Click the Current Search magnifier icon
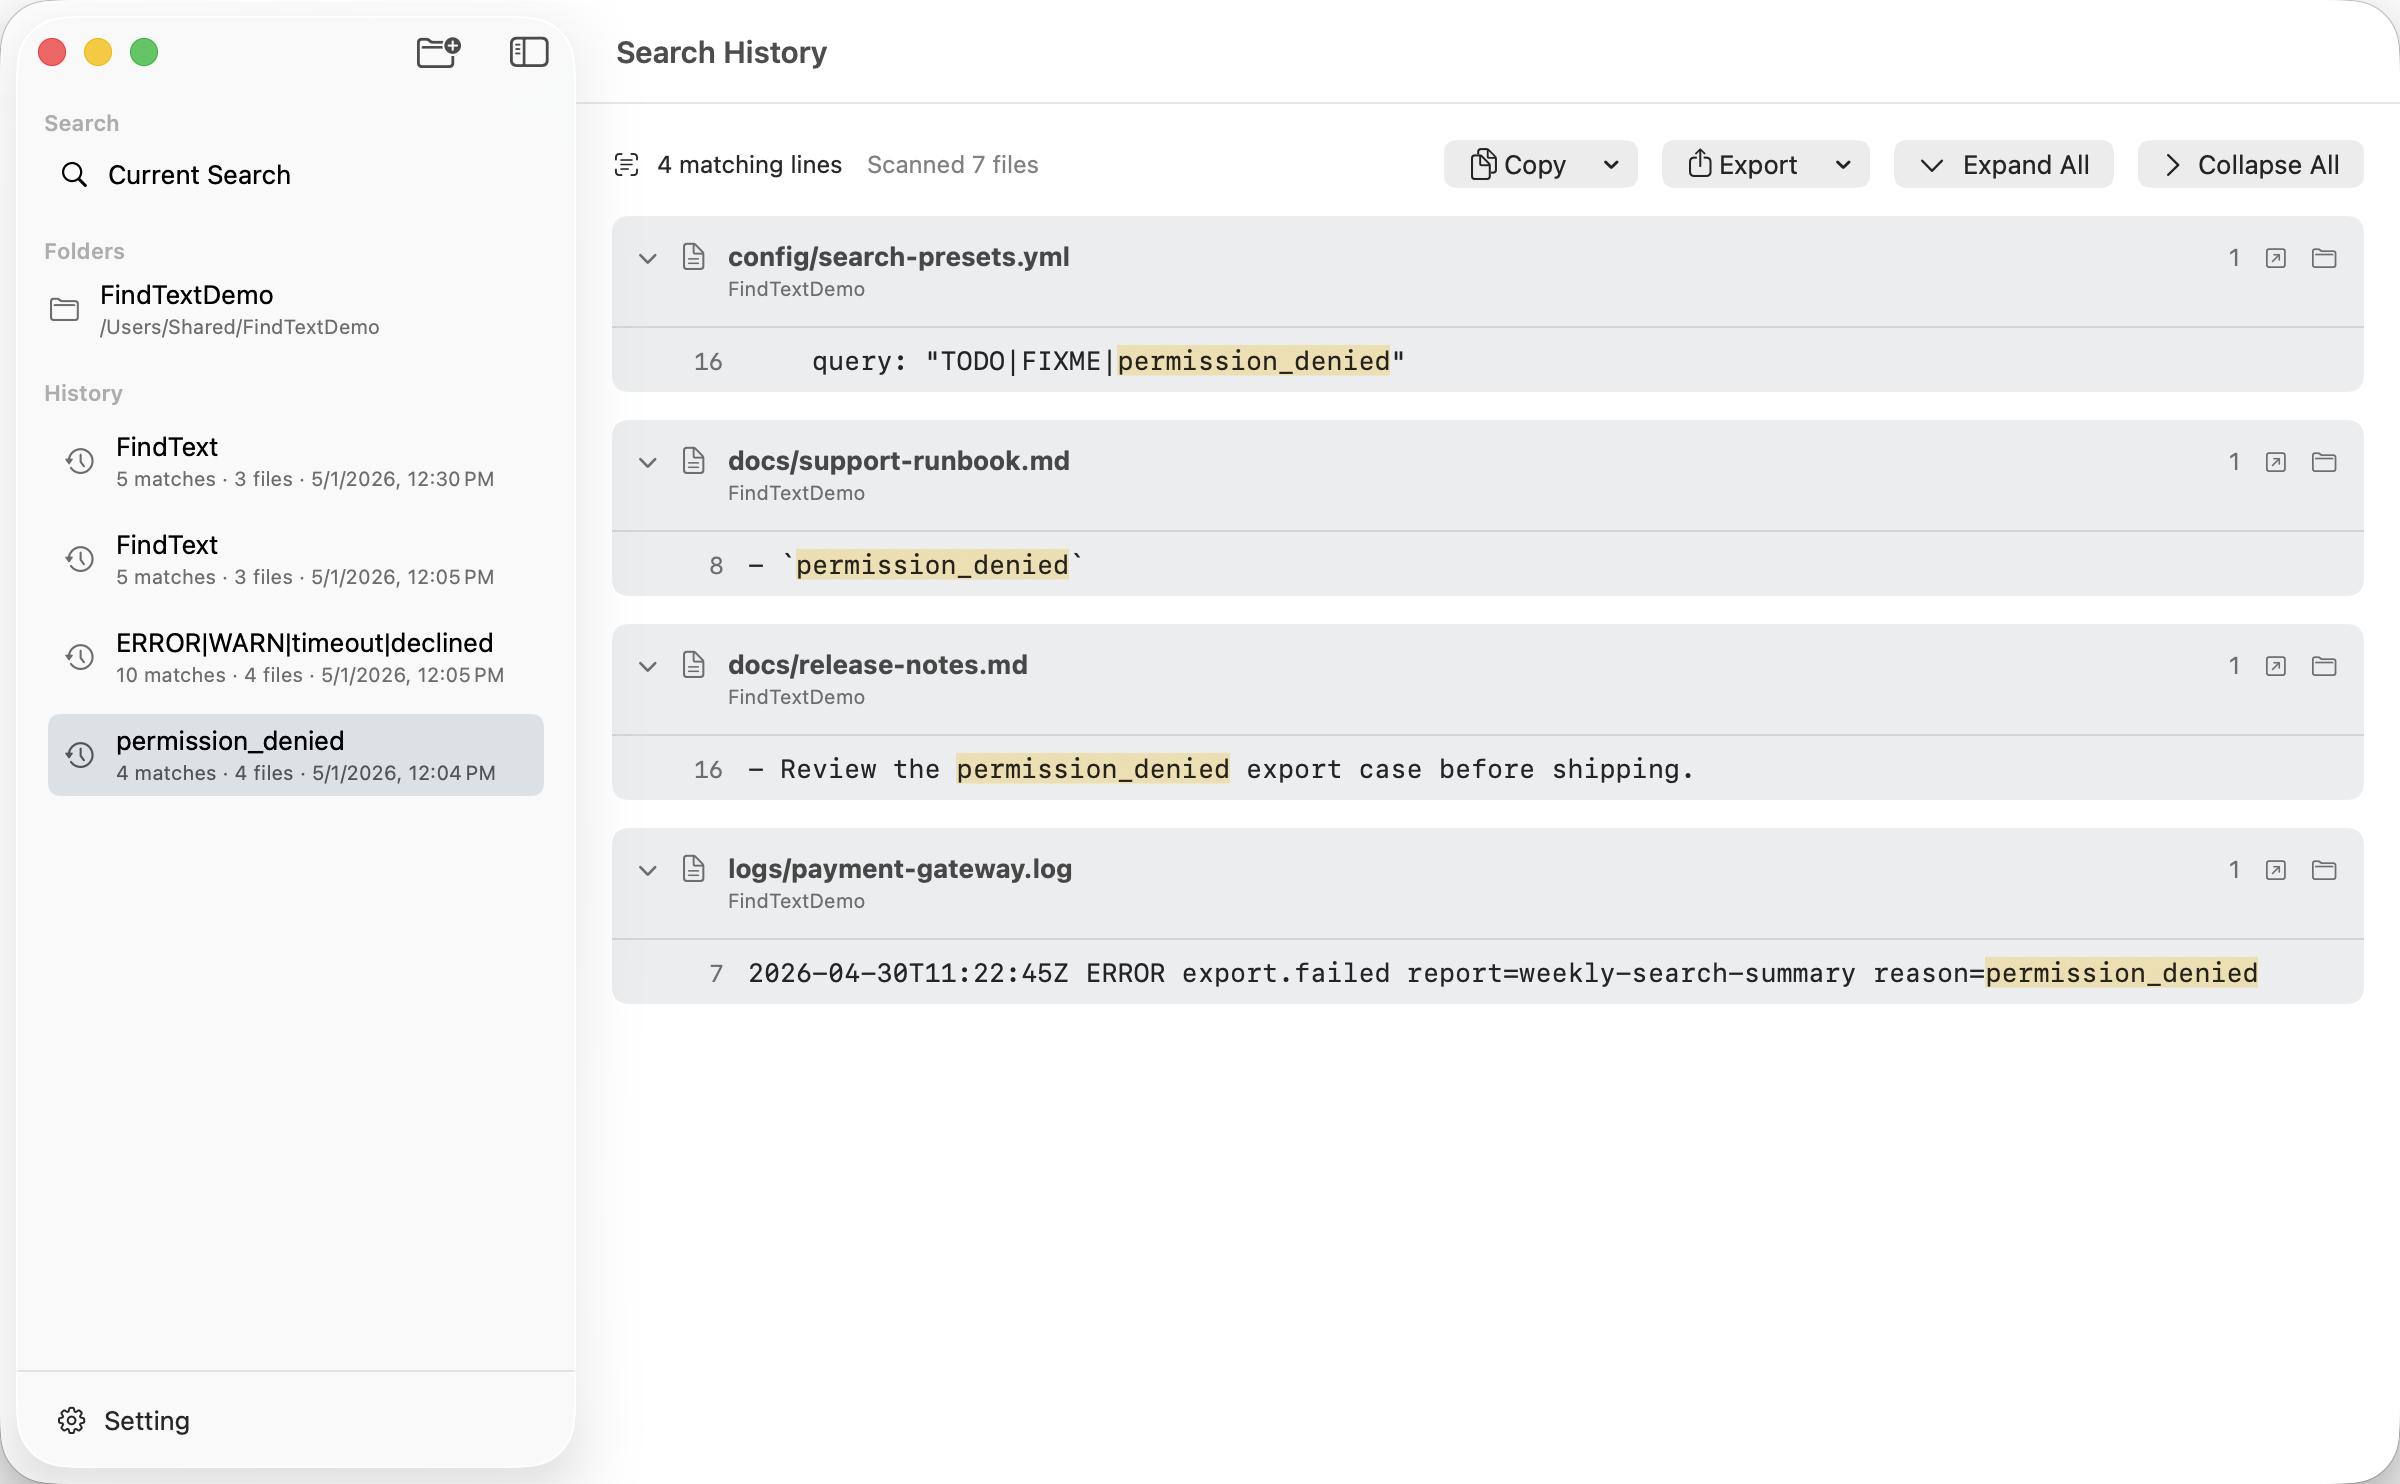The width and height of the screenshot is (2400, 1484). (74, 175)
